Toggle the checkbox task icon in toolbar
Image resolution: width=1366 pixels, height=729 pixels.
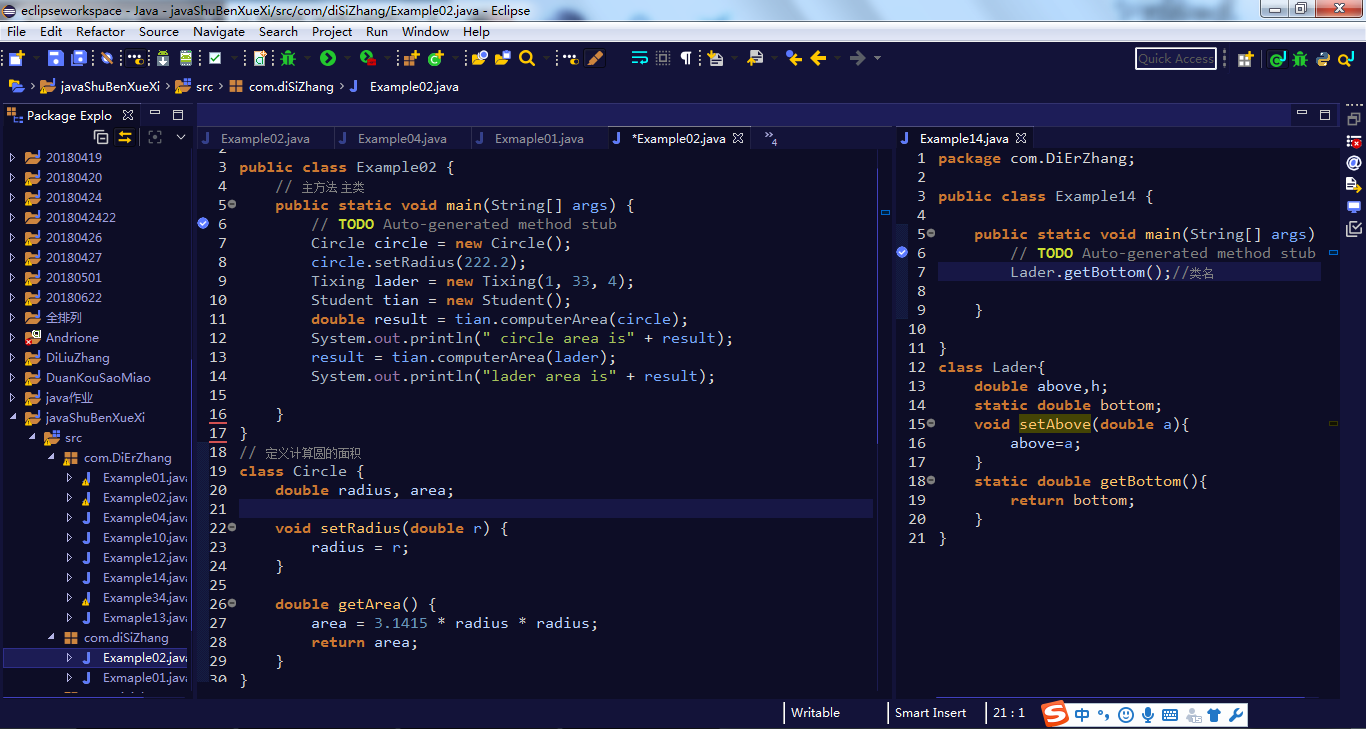215,58
